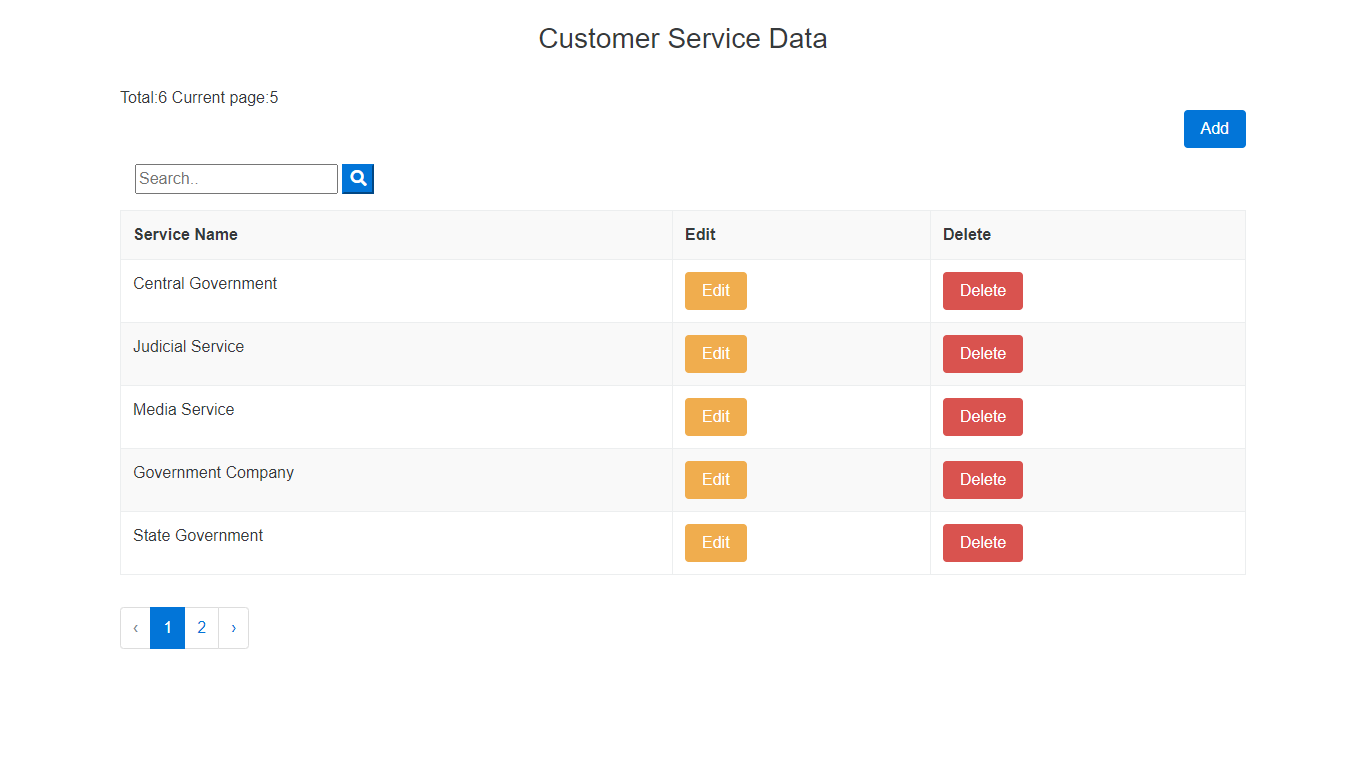Click the Search input field

pyautogui.click(x=236, y=179)
